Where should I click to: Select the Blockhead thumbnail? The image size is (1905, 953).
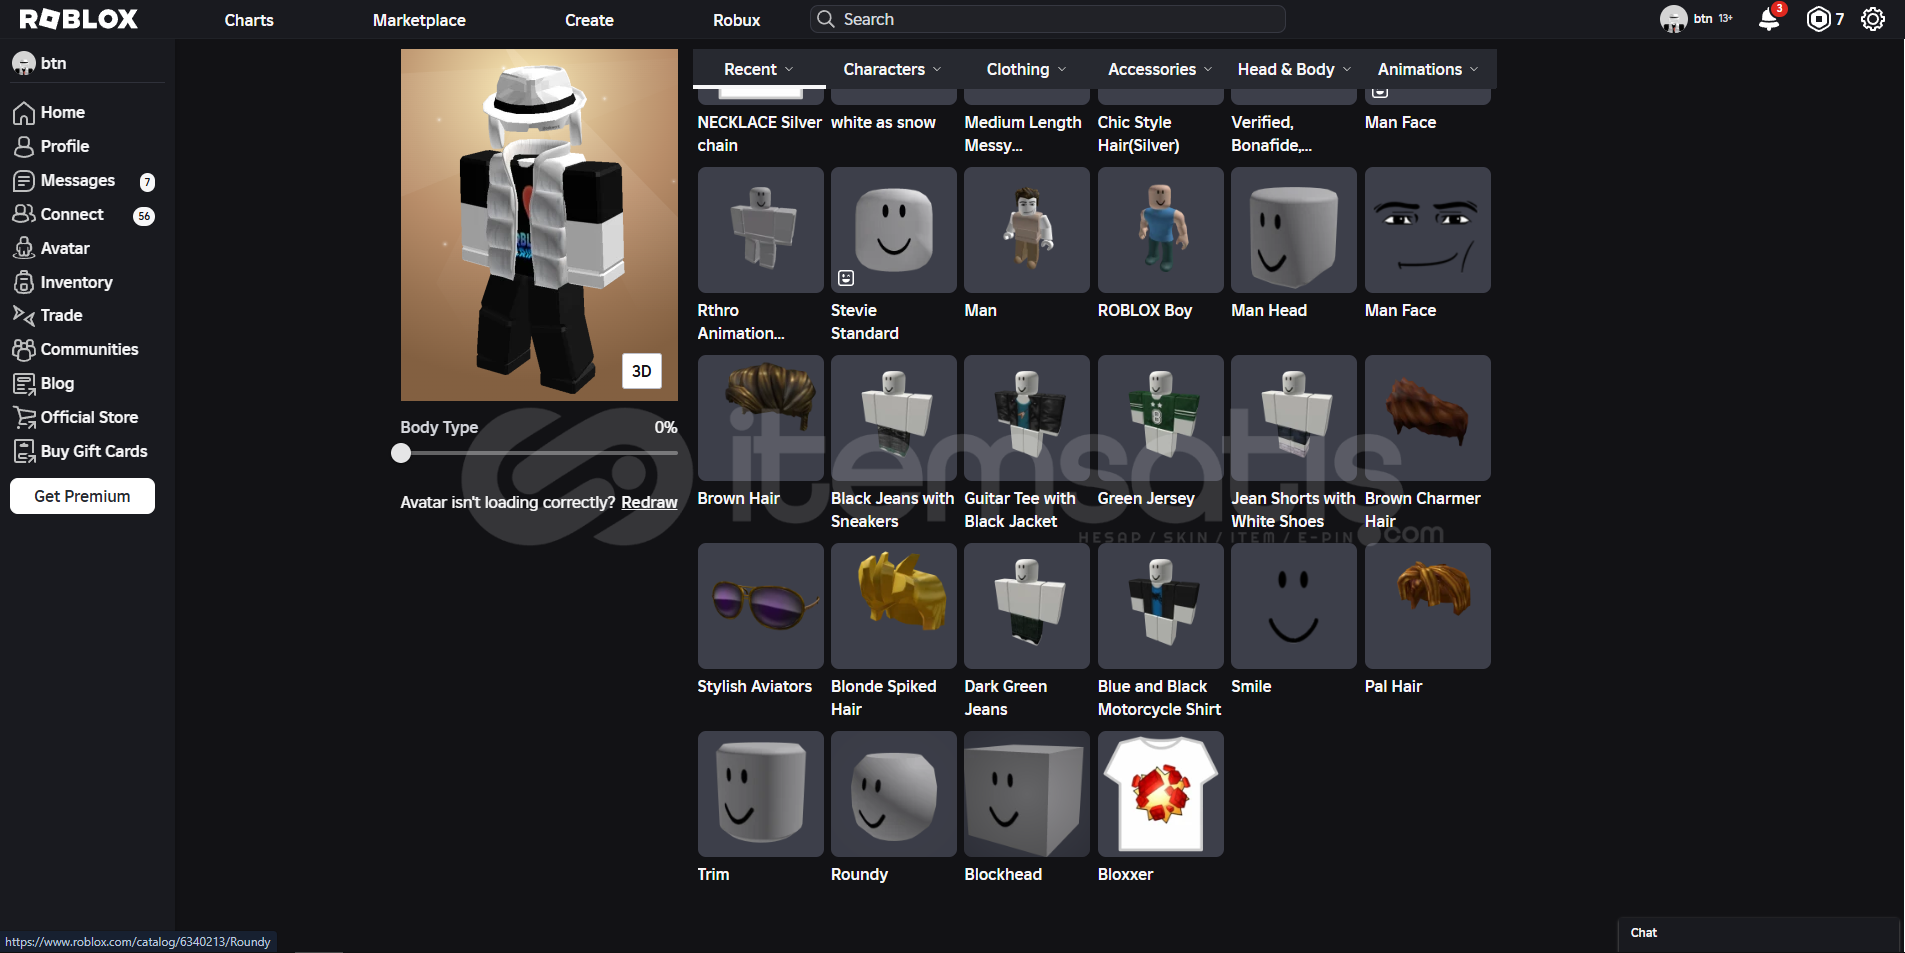[1027, 794]
